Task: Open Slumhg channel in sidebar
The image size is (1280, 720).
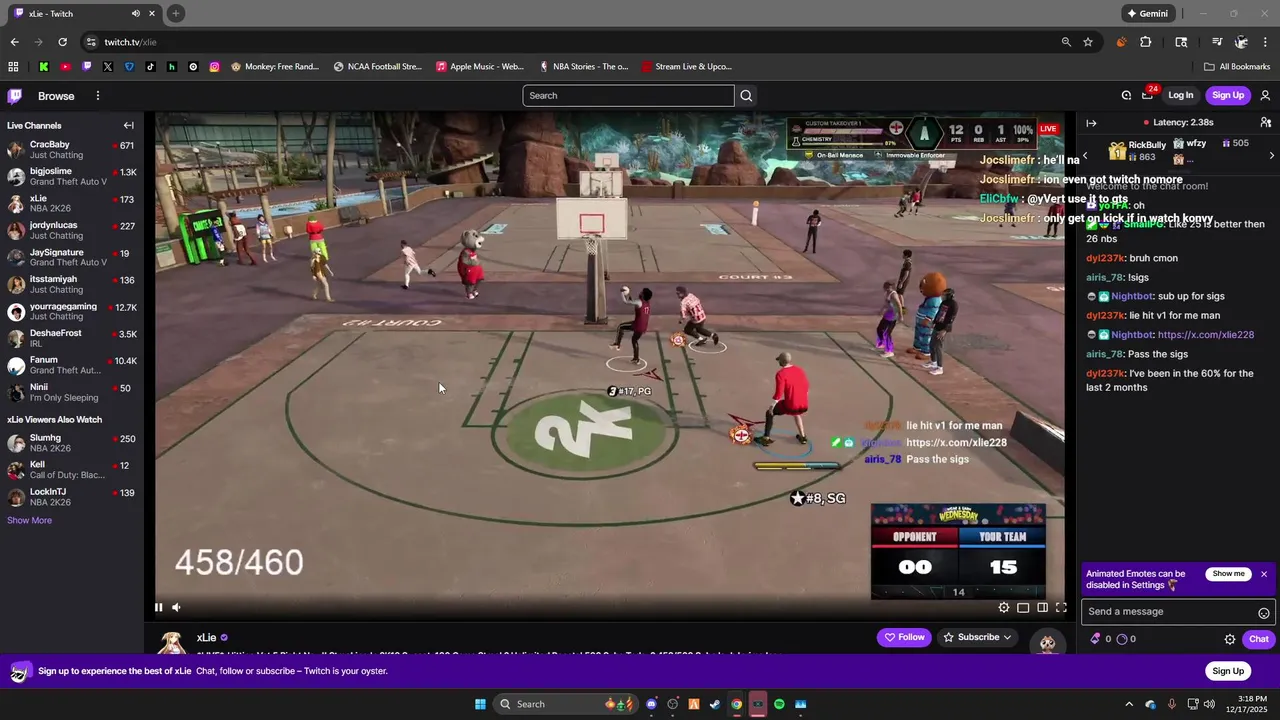Action: tap(72, 443)
